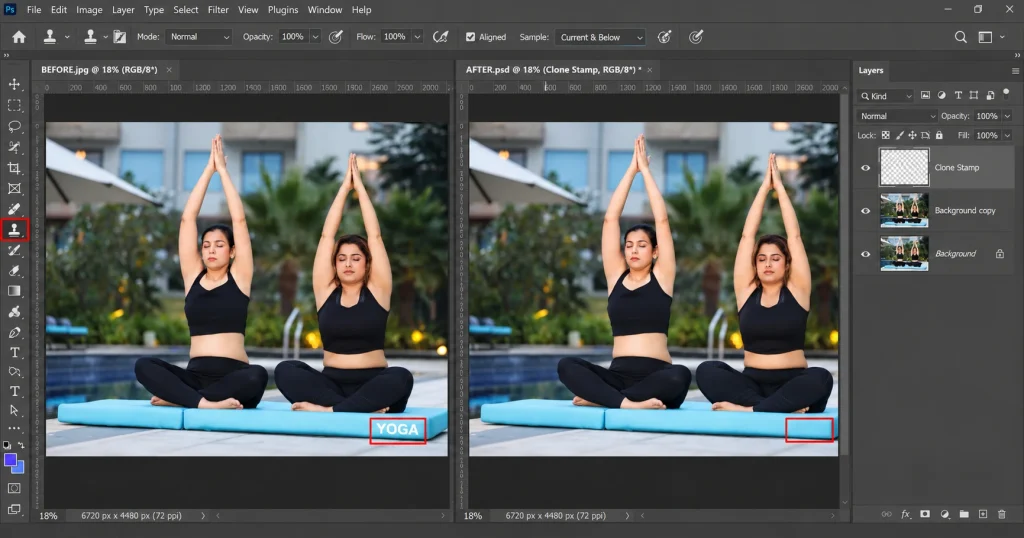Uncheck the Aligned checkbox
The image size is (1024, 538).
tap(470, 37)
